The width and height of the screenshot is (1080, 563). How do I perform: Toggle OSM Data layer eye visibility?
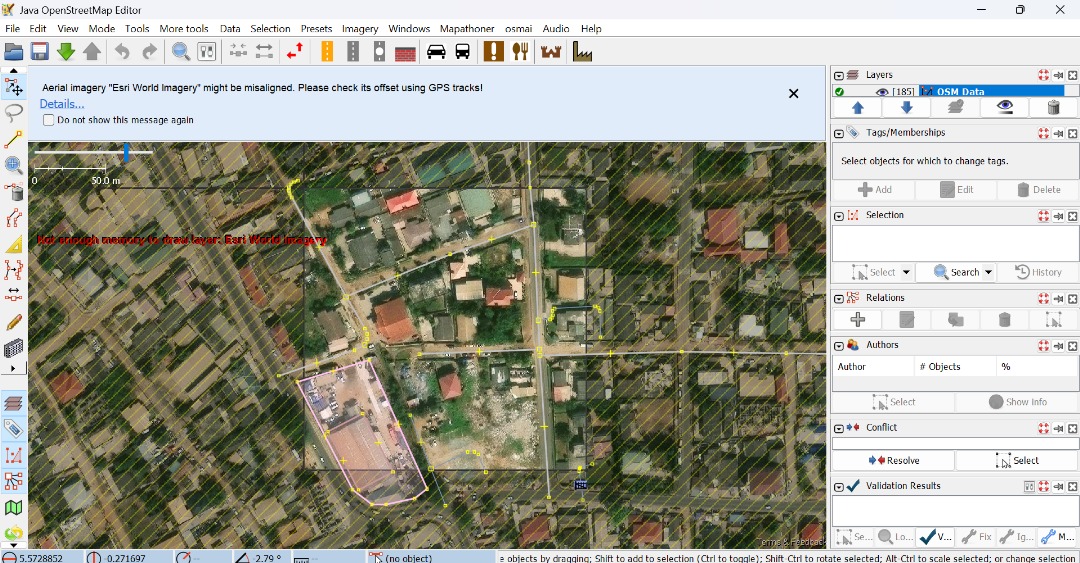point(882,92)
